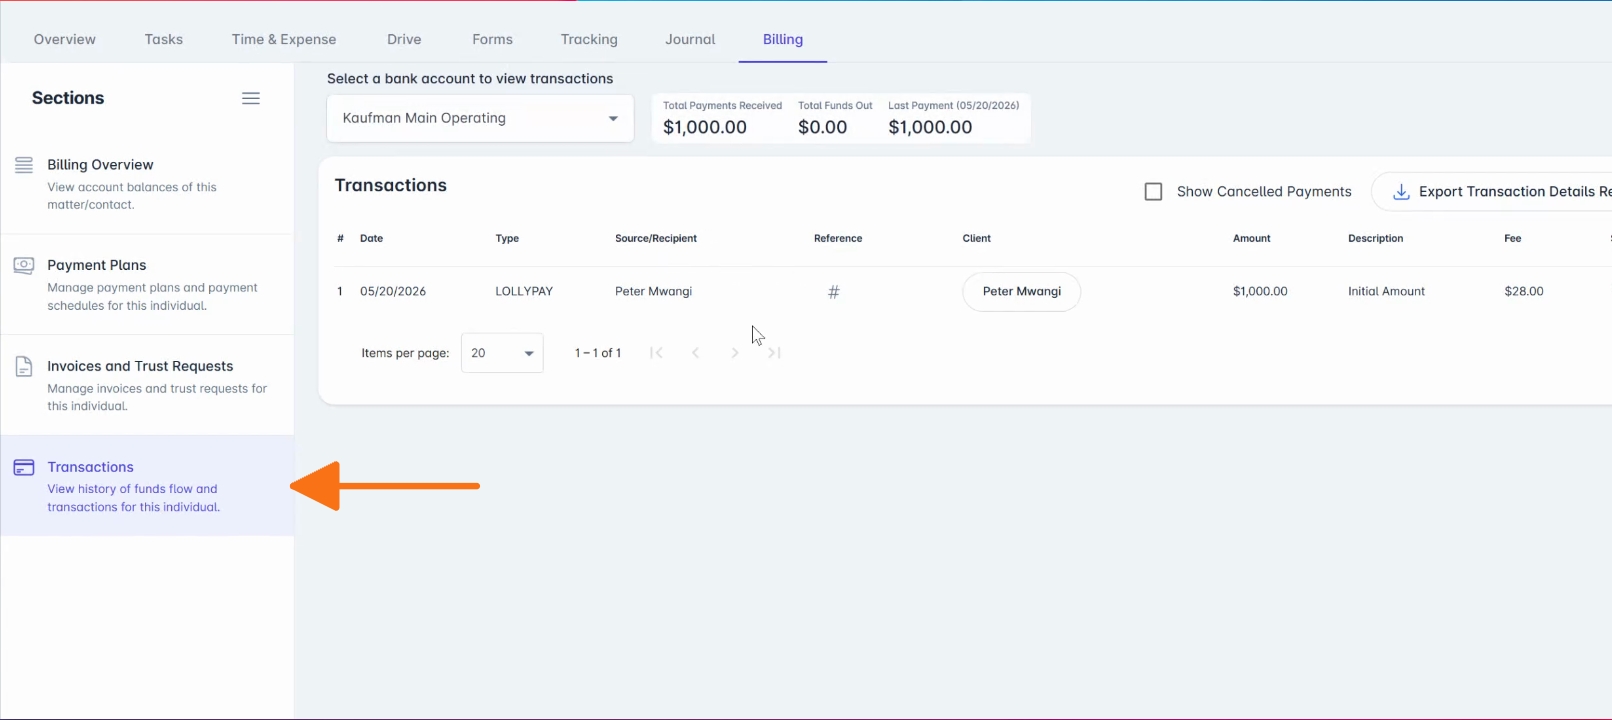Enable Show Cancelled Payments checkbox
1612x720 pixels.
coord(1153,192)
